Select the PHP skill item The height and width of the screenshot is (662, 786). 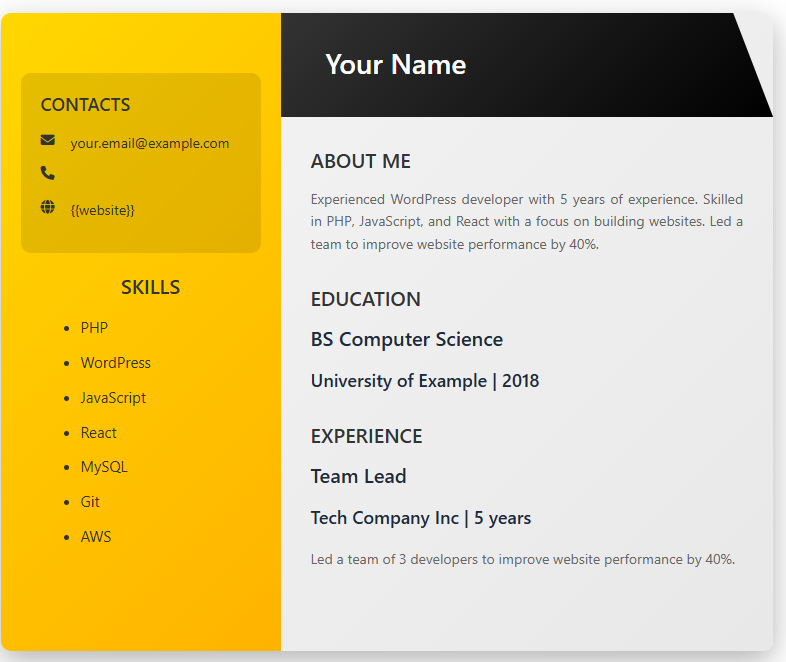[94, 328]
